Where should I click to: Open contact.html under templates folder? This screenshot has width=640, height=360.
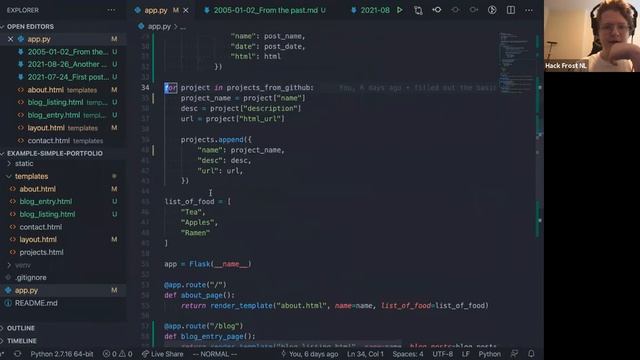[41, 227]
